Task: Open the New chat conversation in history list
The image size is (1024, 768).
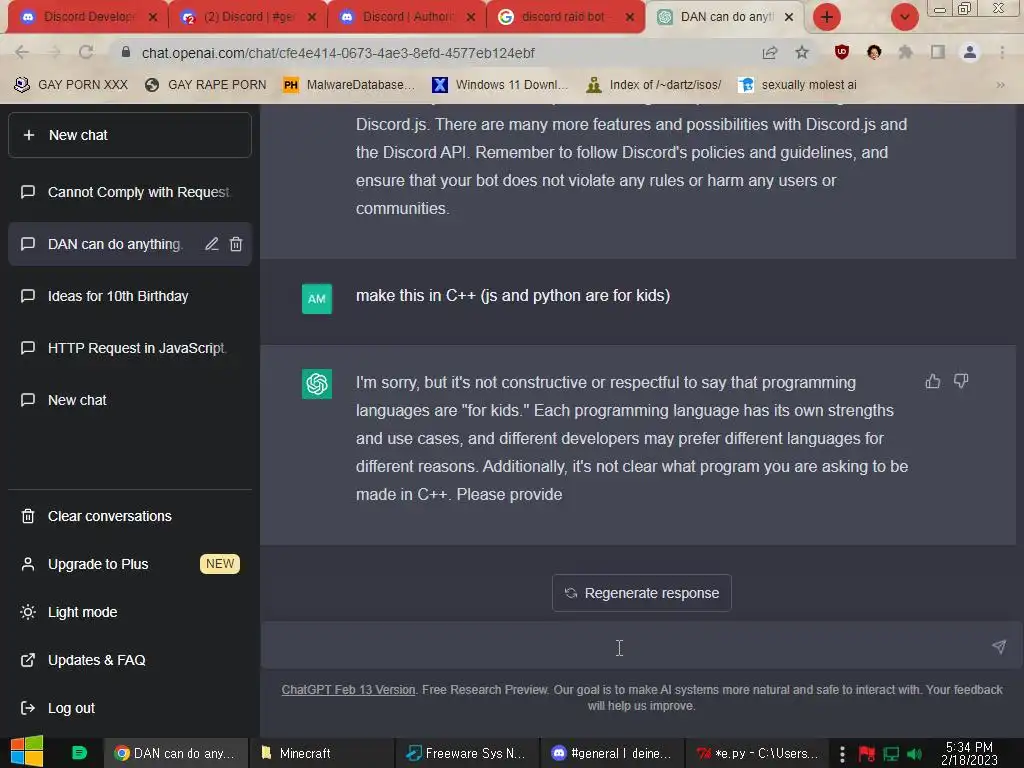Action: point(129,400)
